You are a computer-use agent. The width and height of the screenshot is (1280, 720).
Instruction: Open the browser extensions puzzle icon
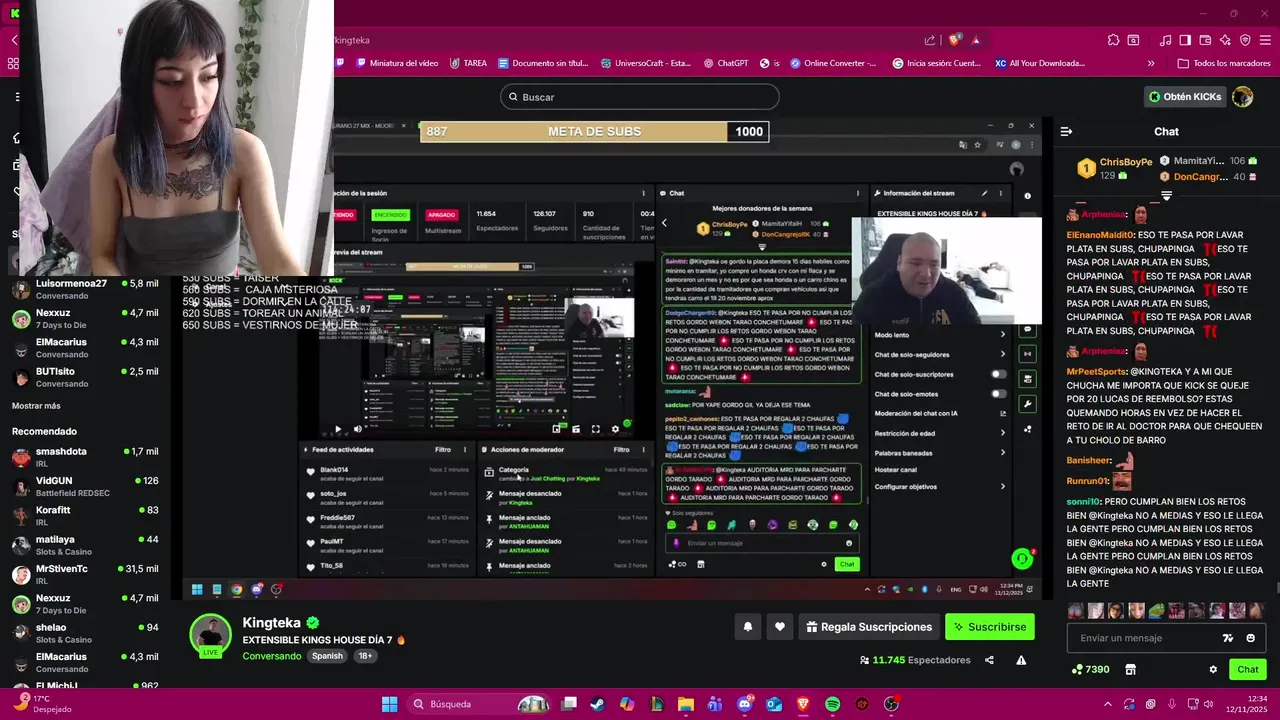click(1113, 40)
